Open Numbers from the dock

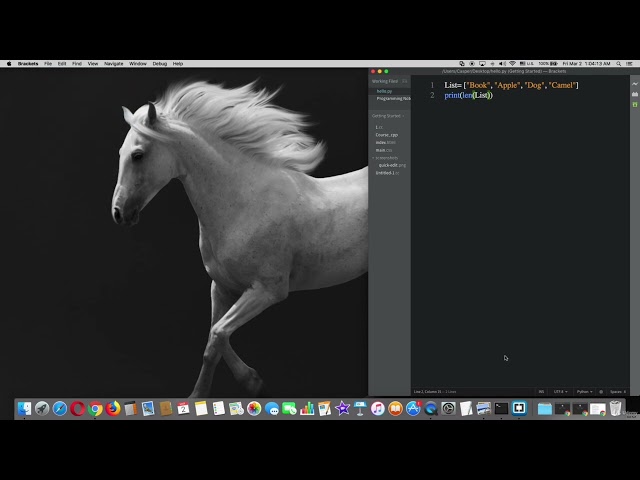click(x=307, y=408)
